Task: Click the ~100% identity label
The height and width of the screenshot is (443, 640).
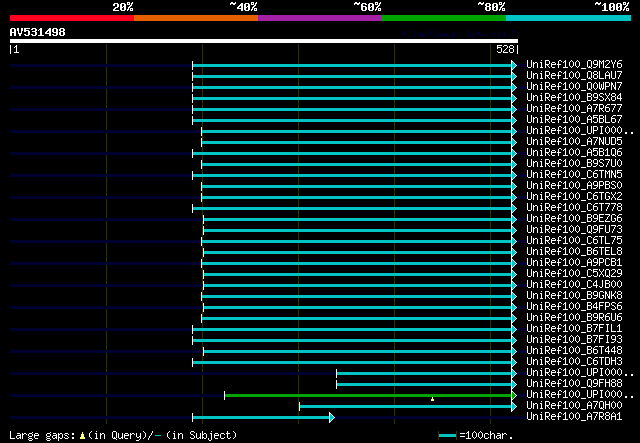Action: (612, 7)
